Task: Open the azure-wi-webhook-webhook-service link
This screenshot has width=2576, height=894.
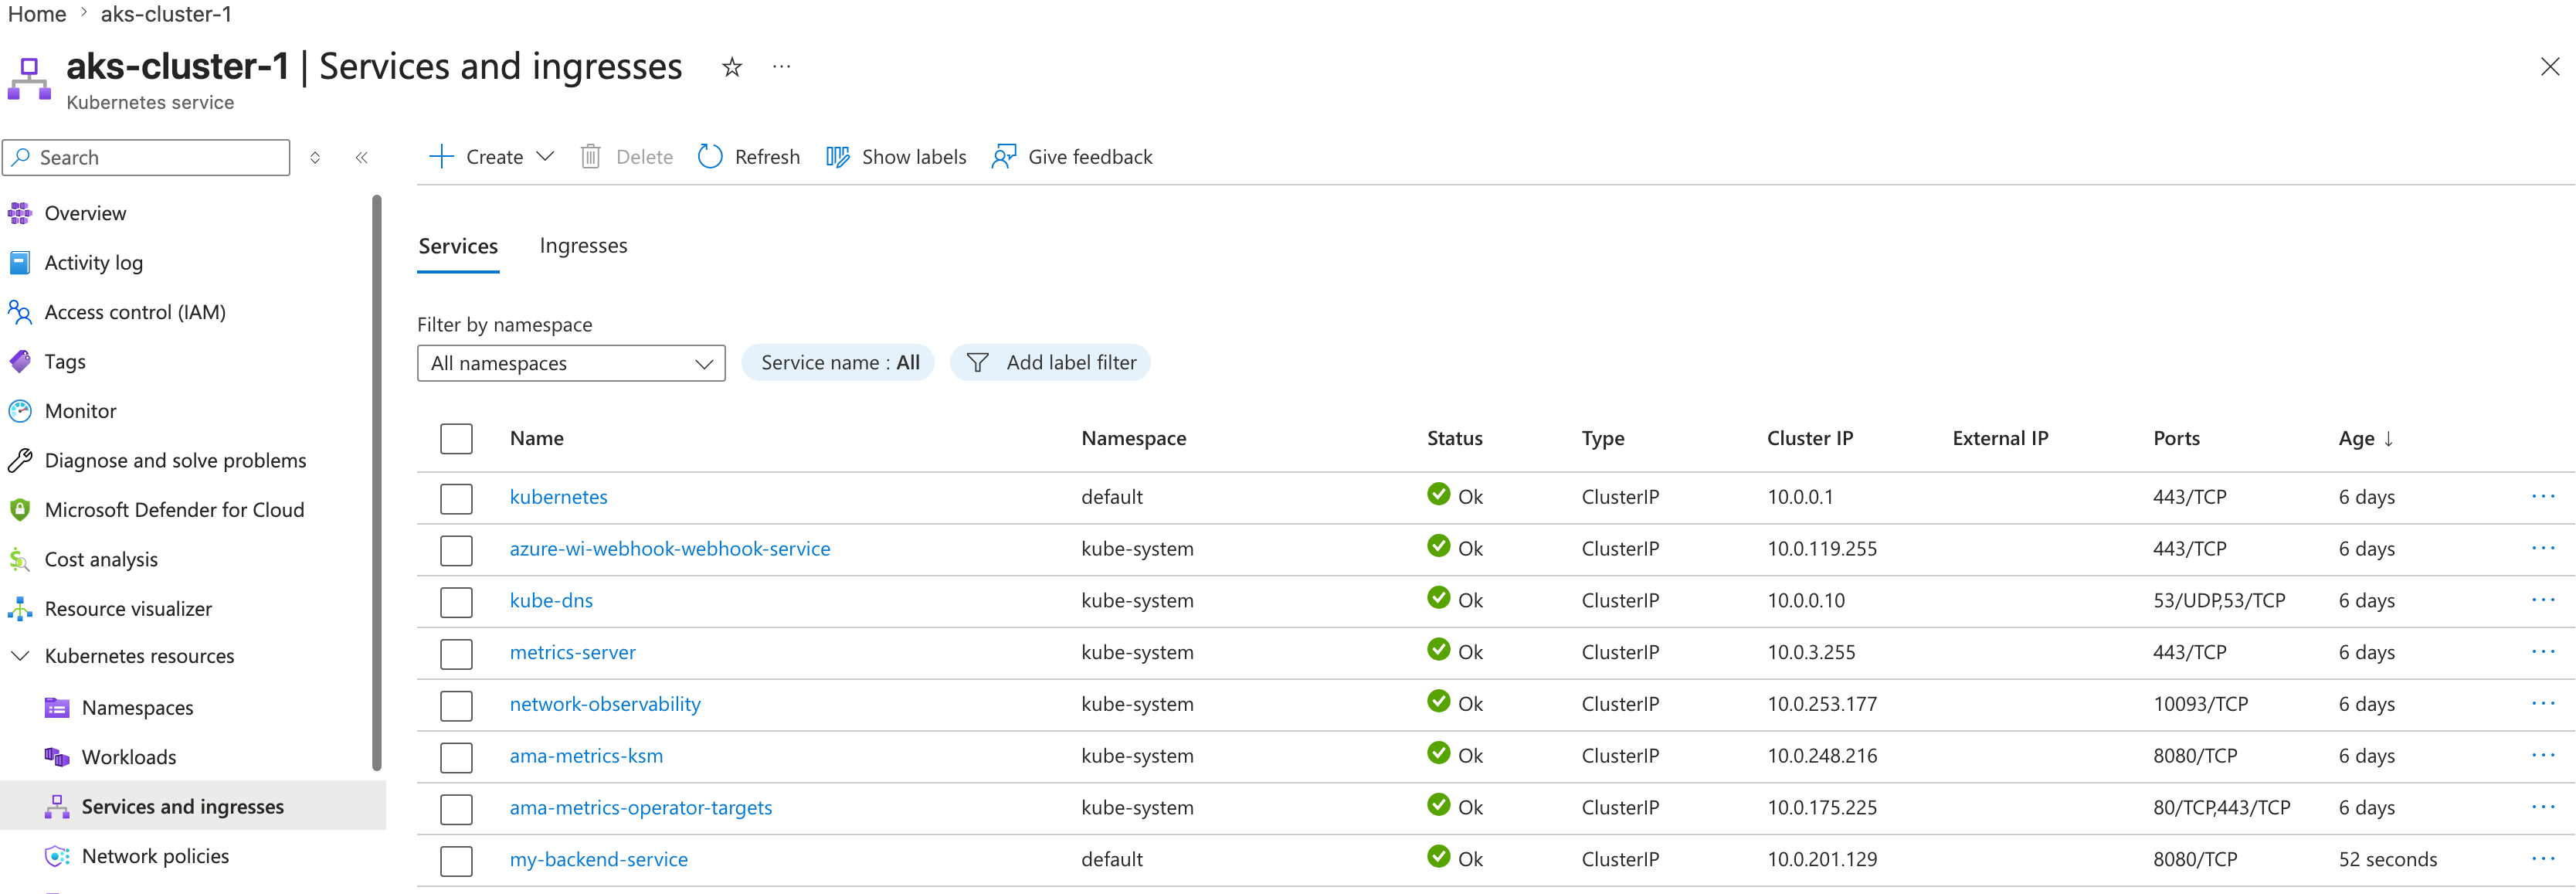Action: coord(670,549)
